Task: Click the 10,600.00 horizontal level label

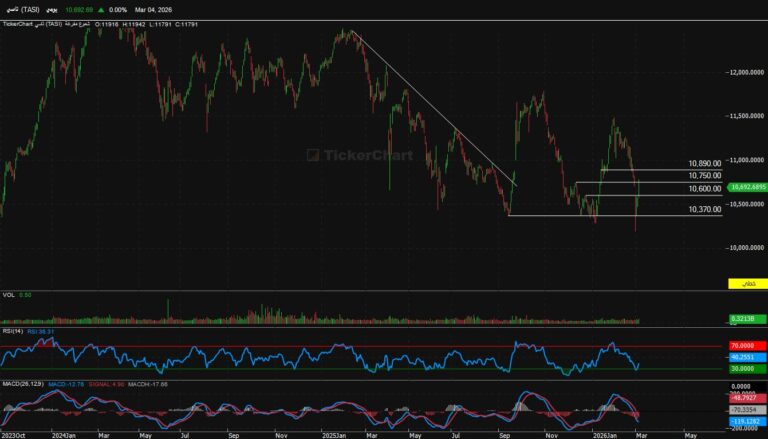Action: [704, 189]
